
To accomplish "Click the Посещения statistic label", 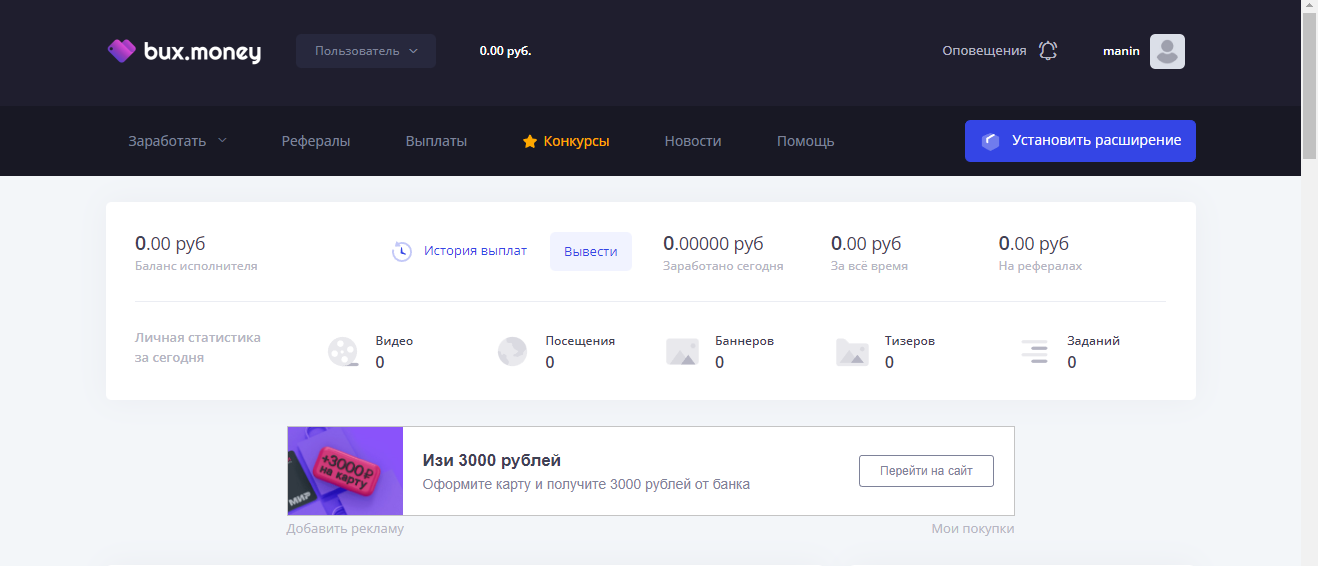I will 580,341.
